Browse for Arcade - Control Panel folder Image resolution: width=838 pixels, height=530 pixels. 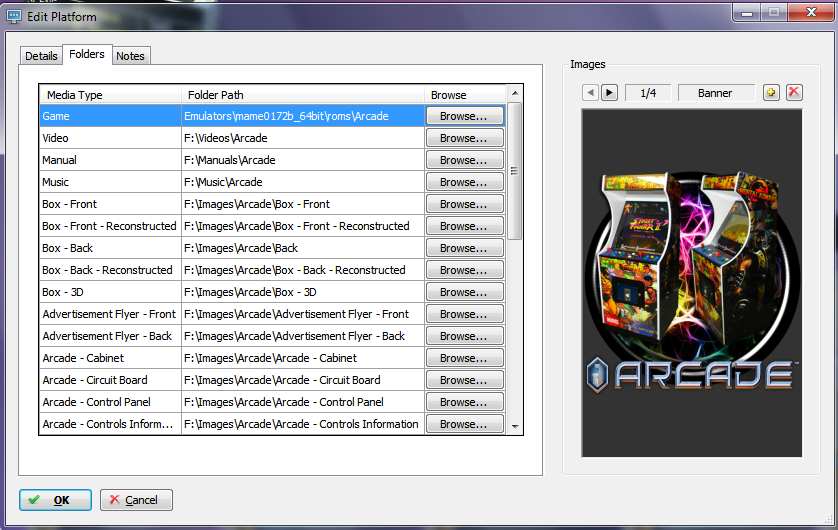coord(464,402)
